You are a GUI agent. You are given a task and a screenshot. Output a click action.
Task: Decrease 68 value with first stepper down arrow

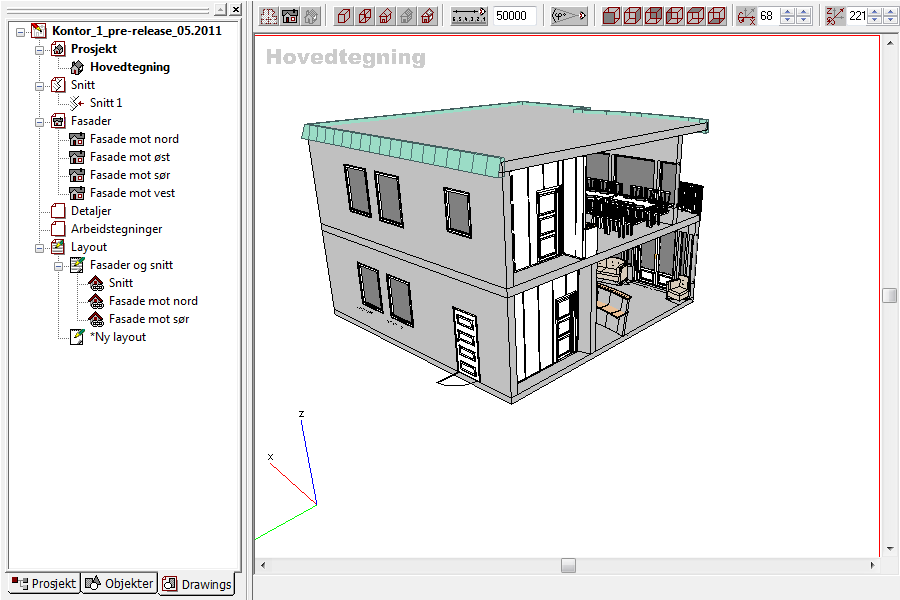pos(788,20)
